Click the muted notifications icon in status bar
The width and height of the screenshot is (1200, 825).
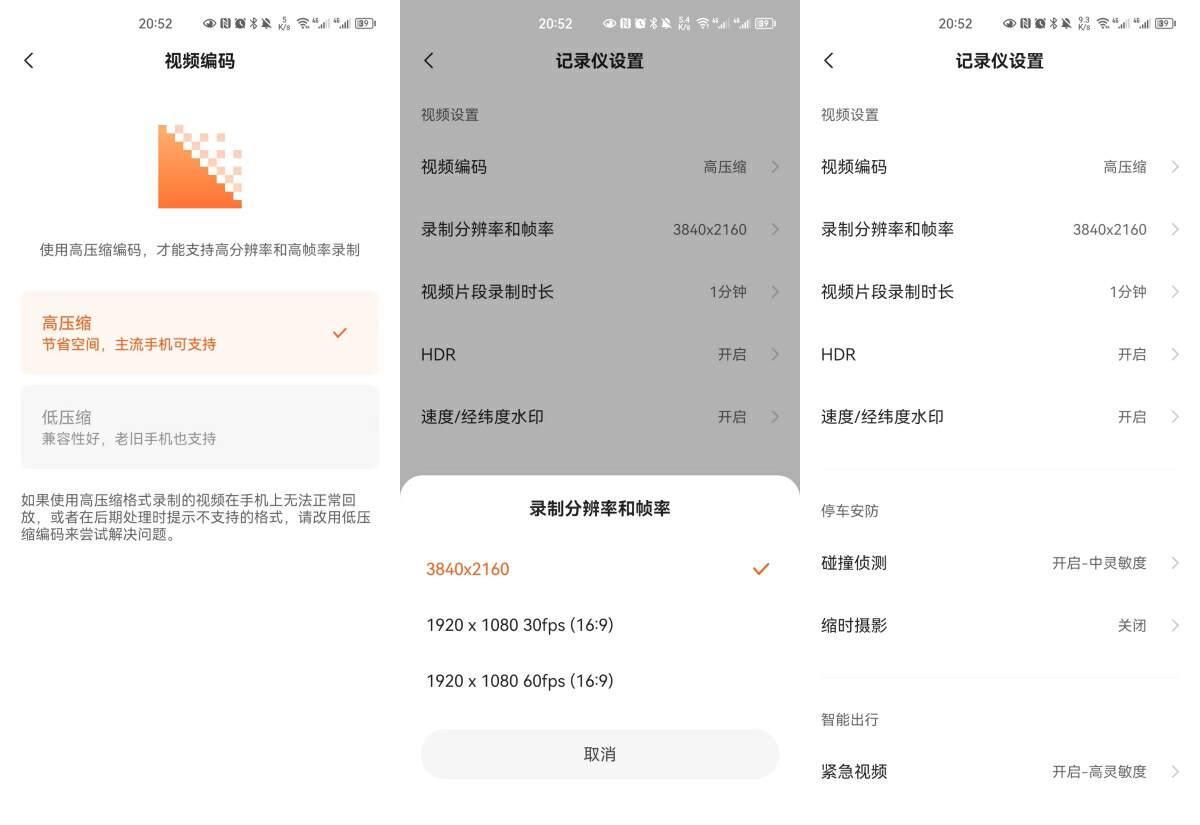(x=266, y=23)
